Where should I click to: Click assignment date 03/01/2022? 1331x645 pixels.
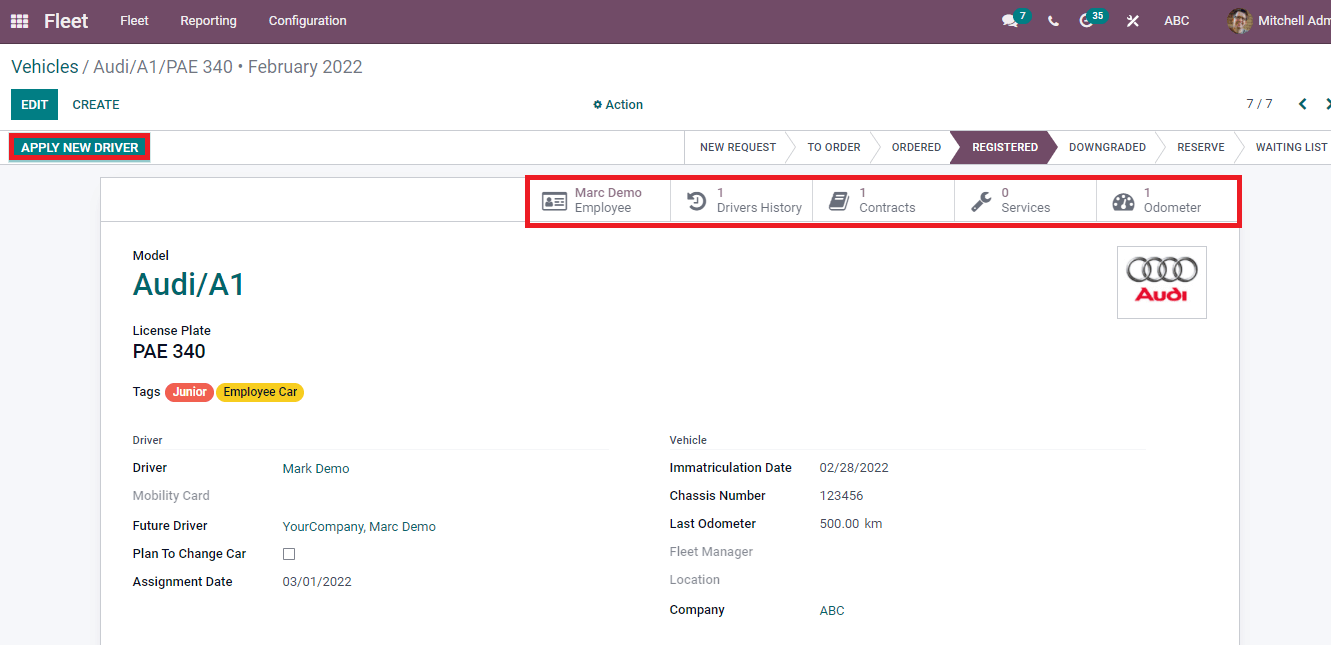click(x=317, y=582)
